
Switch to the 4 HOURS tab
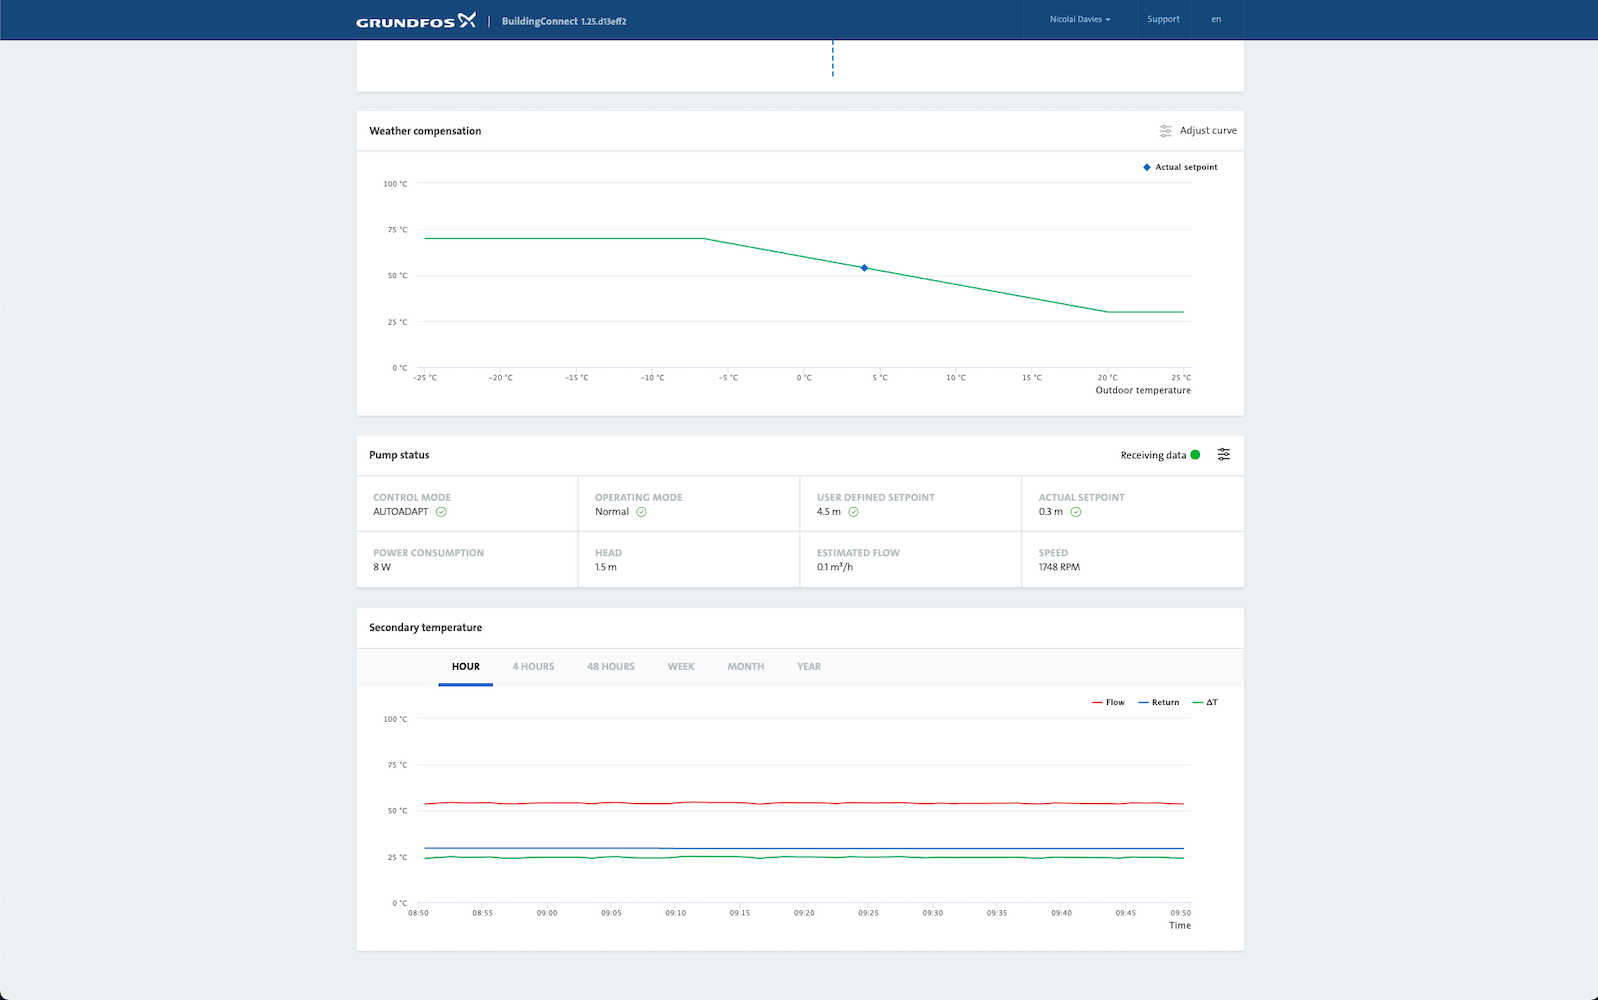coord(533,667)
